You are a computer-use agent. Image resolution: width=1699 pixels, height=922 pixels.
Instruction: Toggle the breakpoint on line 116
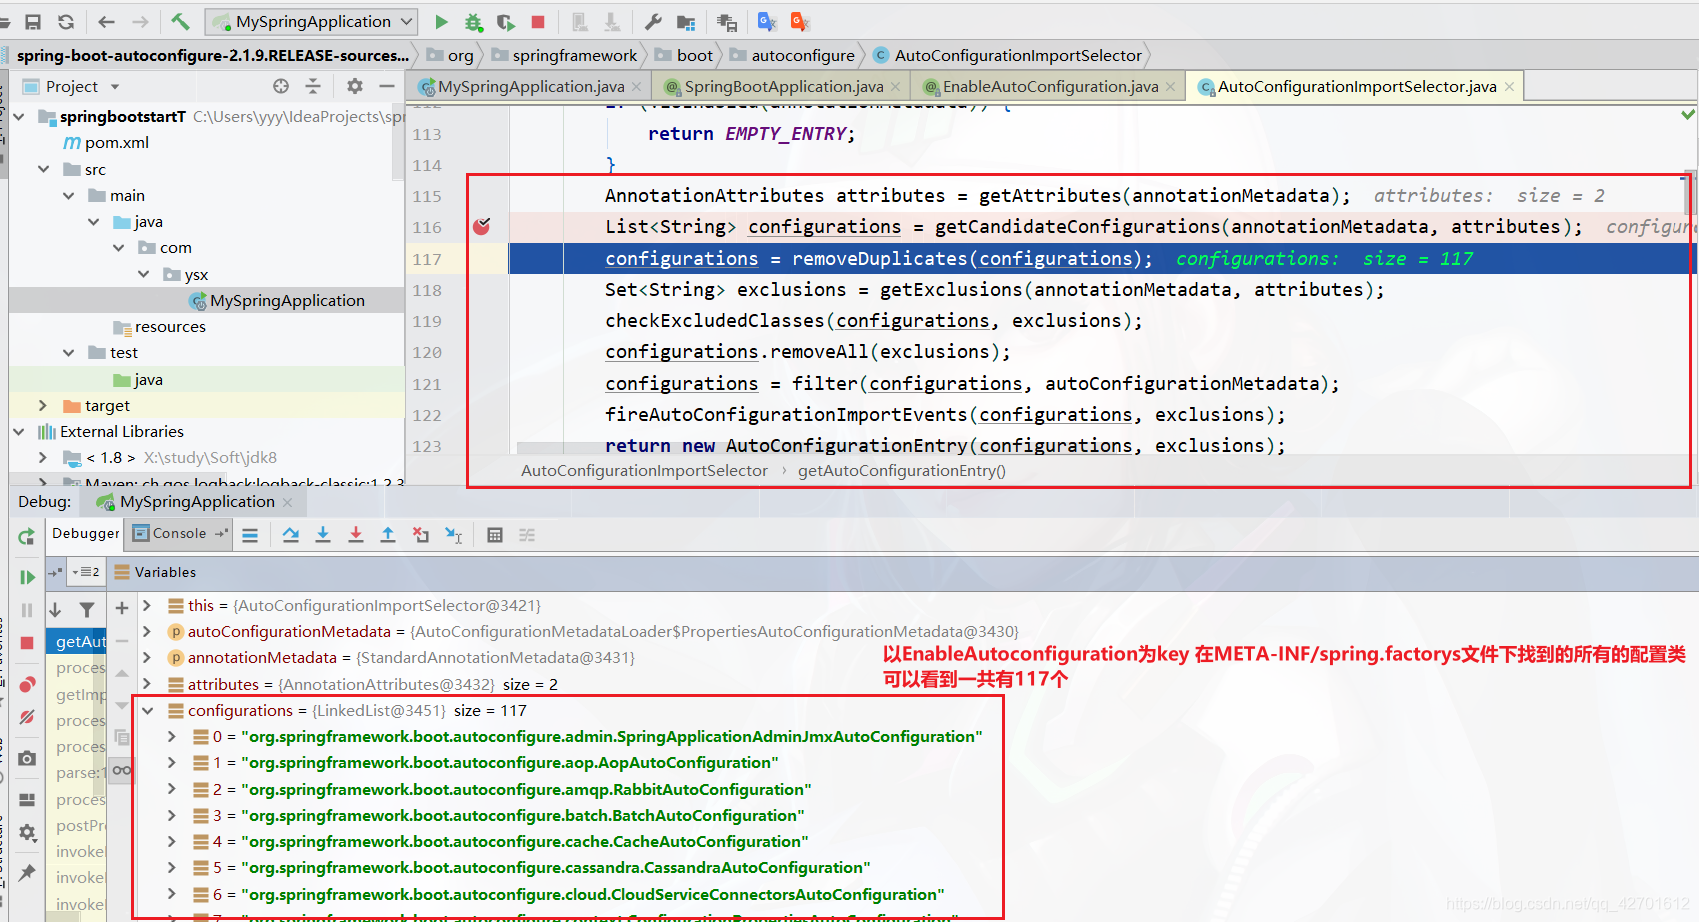[x=481, y=226]
